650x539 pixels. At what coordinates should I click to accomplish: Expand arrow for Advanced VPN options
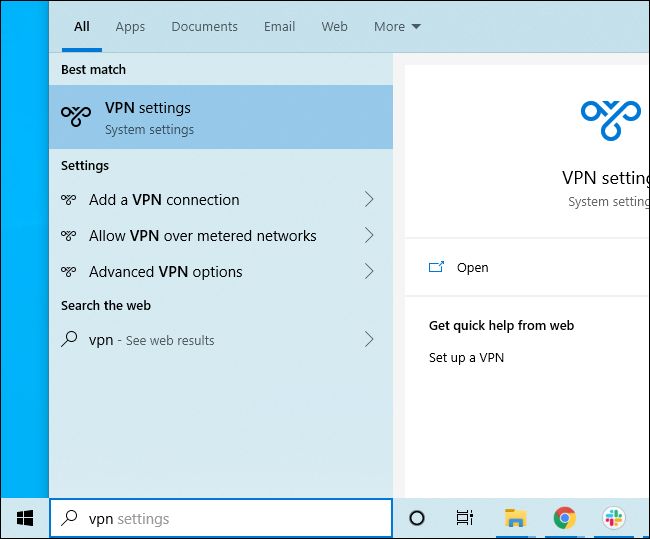click(x=369, y=272)
